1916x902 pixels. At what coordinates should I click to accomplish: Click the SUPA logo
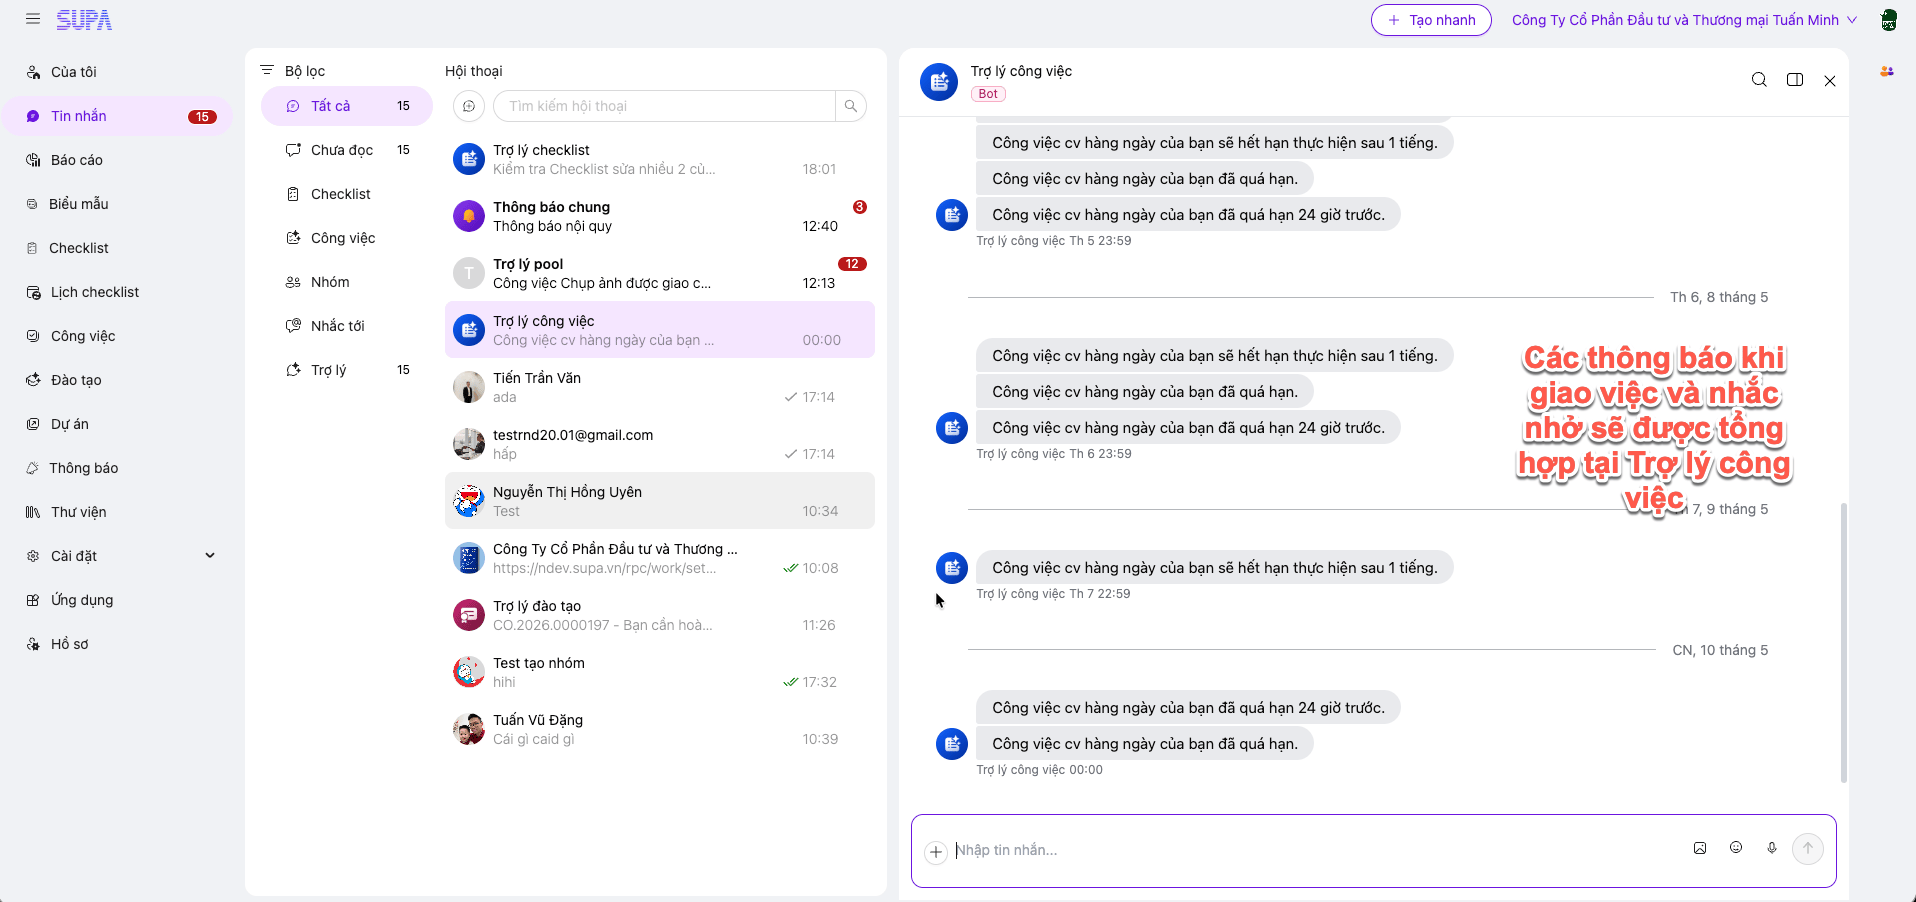pyautogui.click(x=84, y=20)
